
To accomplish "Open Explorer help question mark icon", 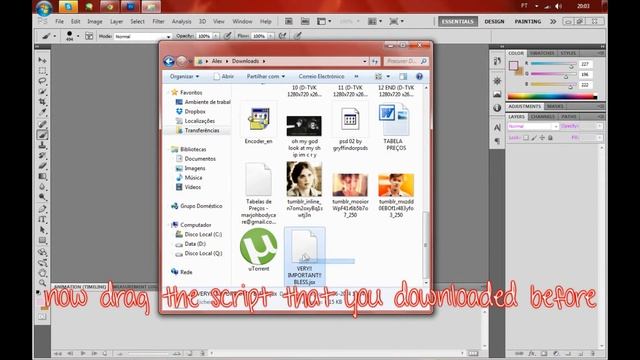I will pos(419,76).
